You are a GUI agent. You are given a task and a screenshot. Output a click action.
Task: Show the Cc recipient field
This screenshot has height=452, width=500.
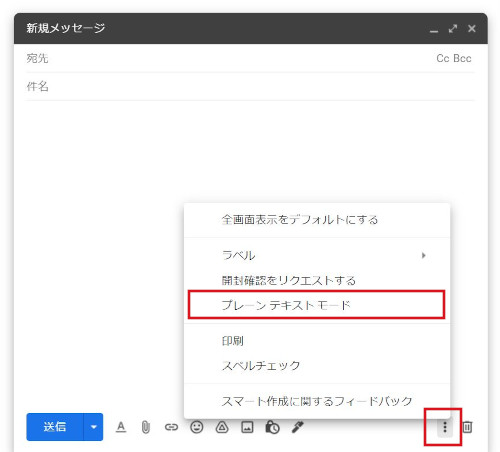pos(443,58)
